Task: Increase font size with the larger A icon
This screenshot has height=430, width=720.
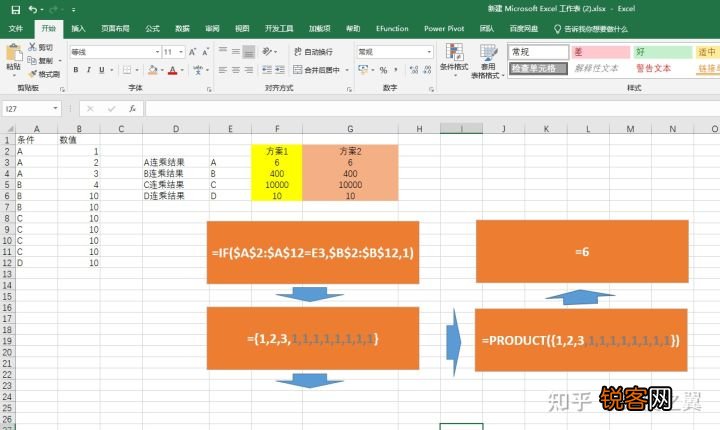Action: pyautogui.click(x=192, y=52)
